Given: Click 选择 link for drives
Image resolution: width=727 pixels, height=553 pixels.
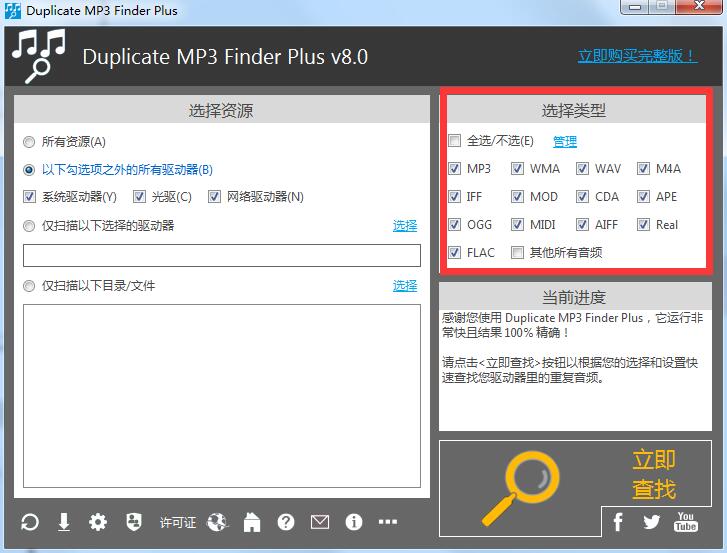Looking at the screenshot, I should pos(405,225).
